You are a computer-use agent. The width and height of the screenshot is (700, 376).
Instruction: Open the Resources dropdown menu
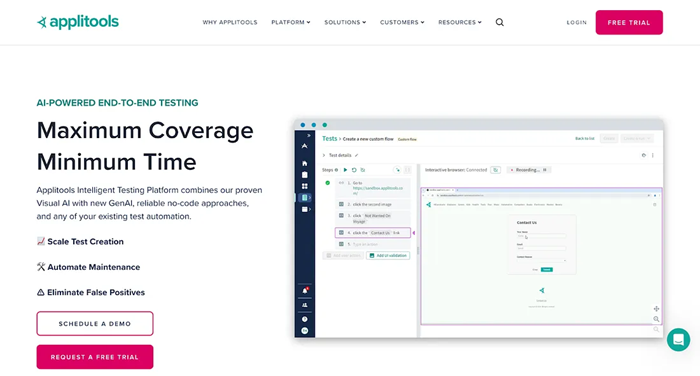[460, 22]
